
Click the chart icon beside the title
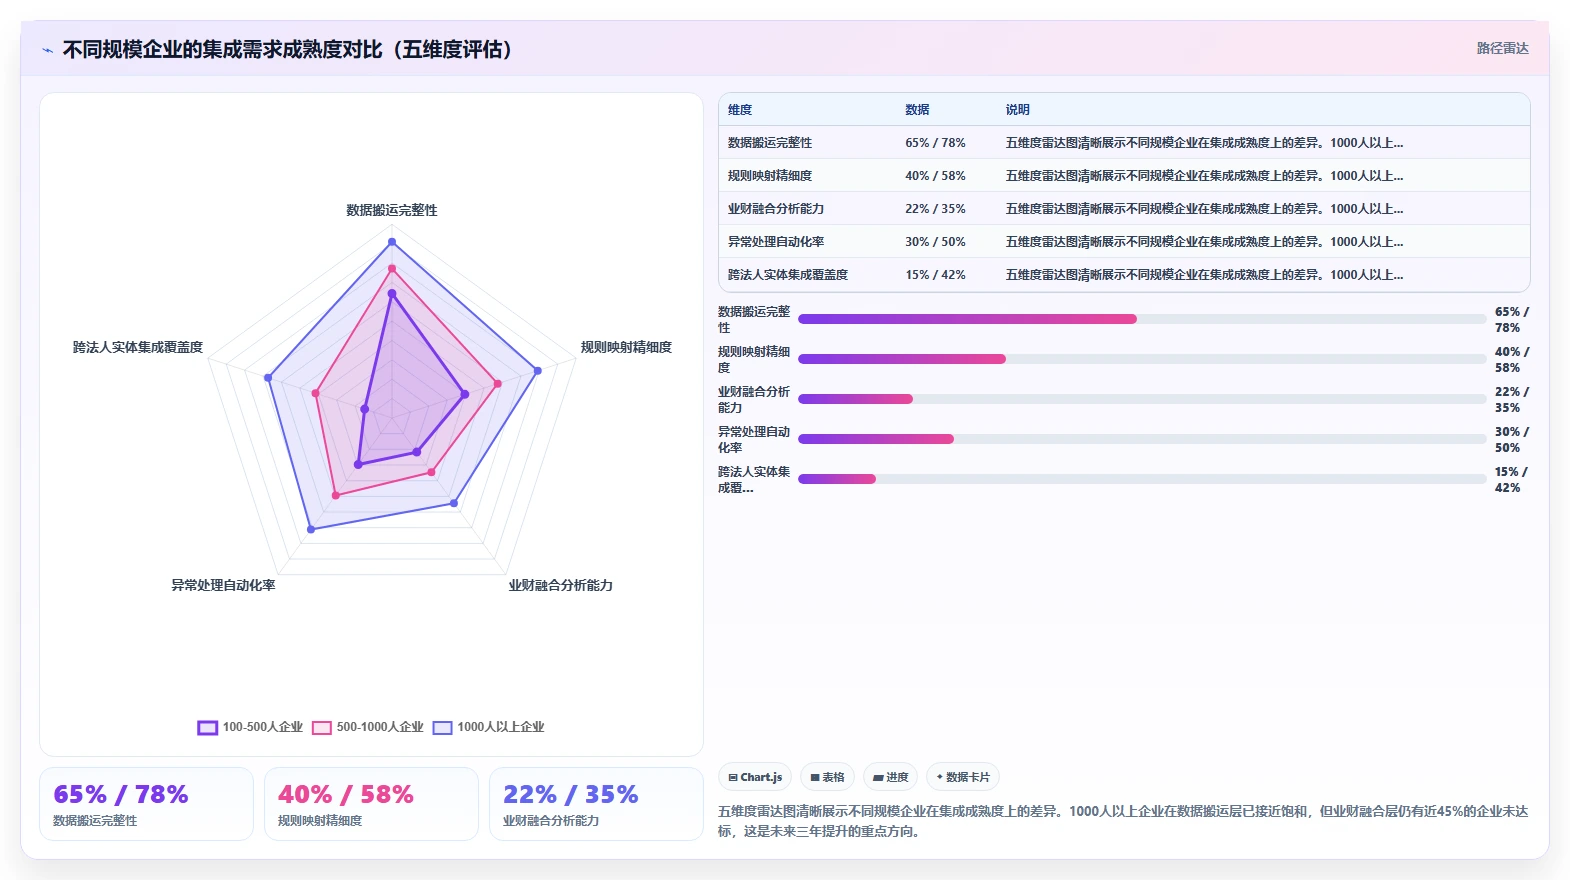coord(47,50)
